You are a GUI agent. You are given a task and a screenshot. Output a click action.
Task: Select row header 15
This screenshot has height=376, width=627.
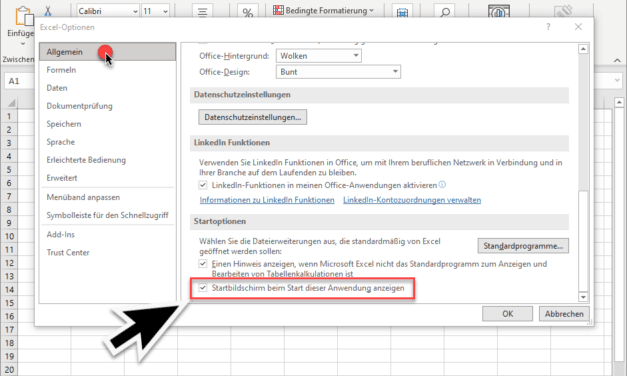tap(9, 303)
